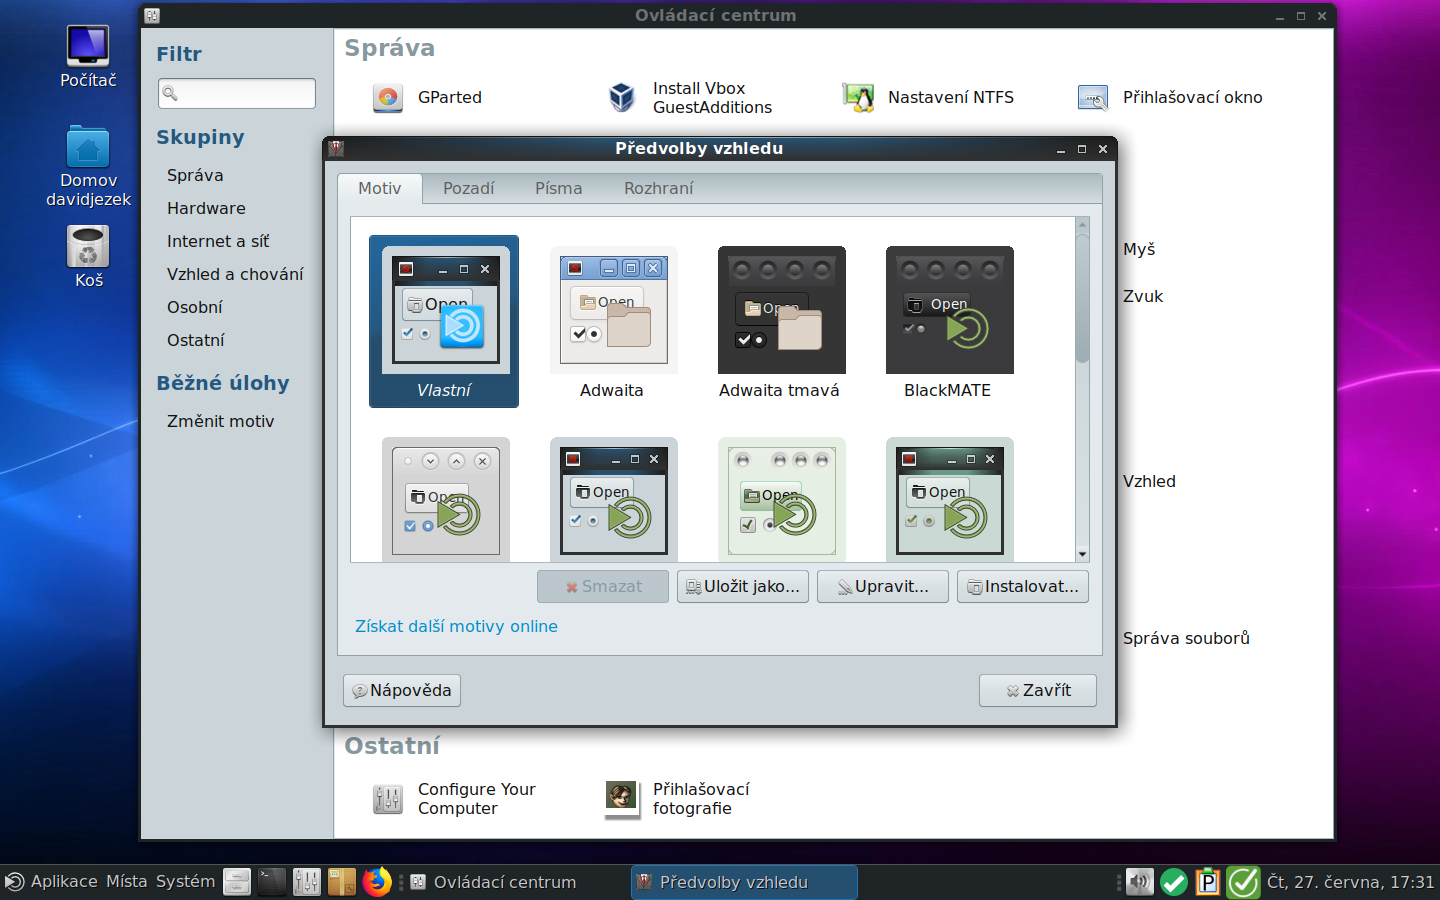
Task: Open Správa souborů in Control Center
Action: pos(1186,638)
